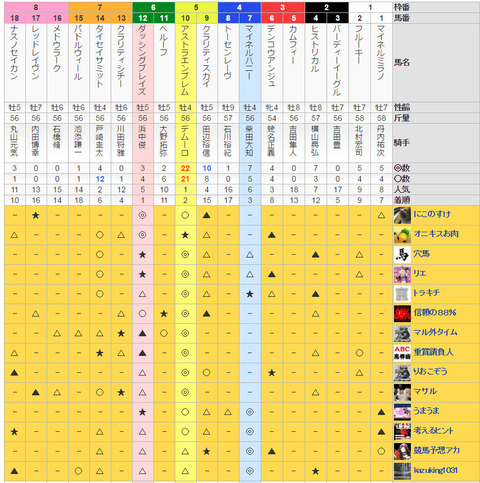Viewport: 480px width, 483px height.
Task: Select horse number 12 green cell
Action: (143, 18)
